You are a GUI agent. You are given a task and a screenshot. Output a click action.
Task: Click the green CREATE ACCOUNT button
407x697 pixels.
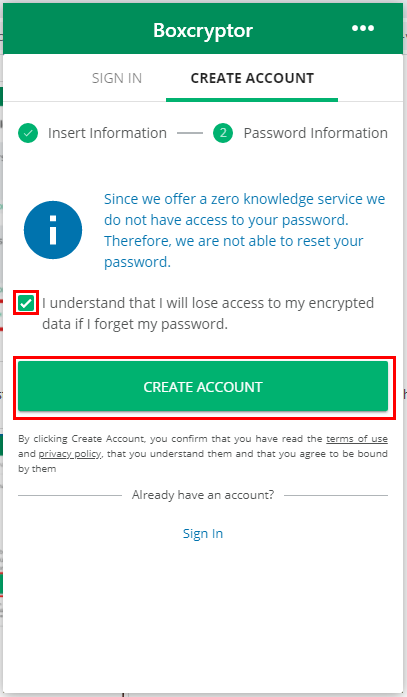(x=203, y=386)
